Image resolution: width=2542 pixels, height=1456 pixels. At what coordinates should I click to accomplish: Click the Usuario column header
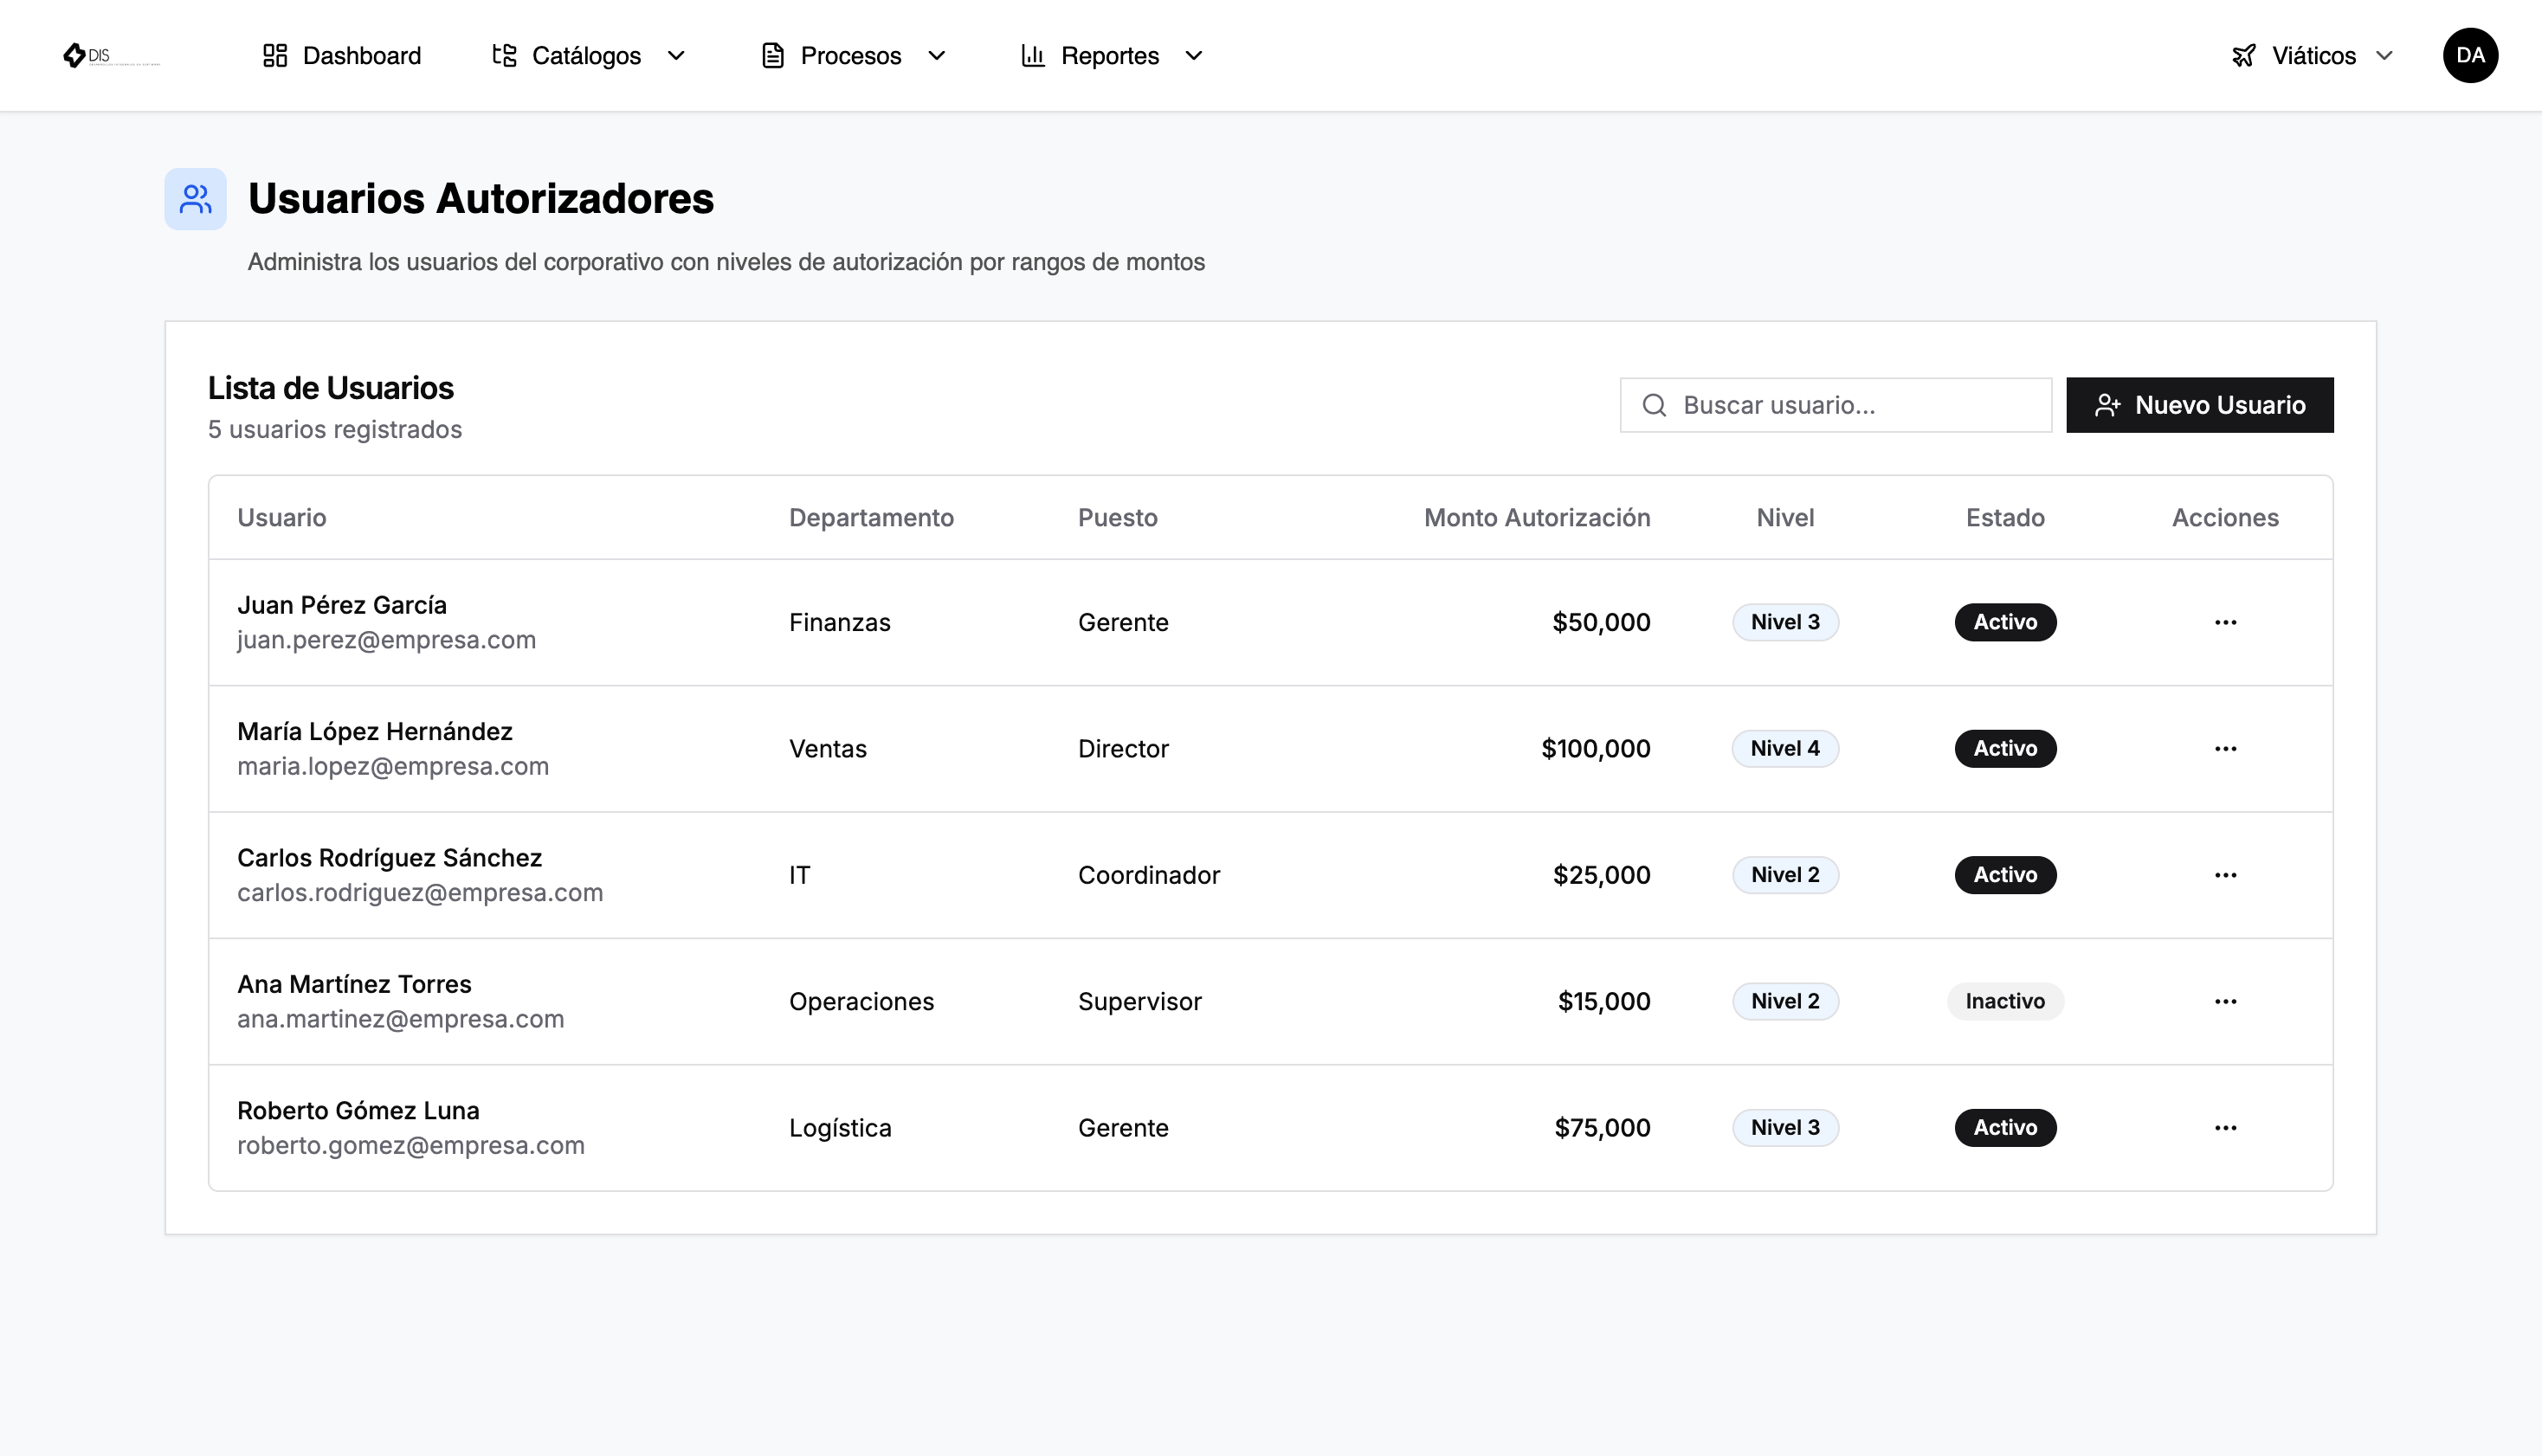(282, 517)
